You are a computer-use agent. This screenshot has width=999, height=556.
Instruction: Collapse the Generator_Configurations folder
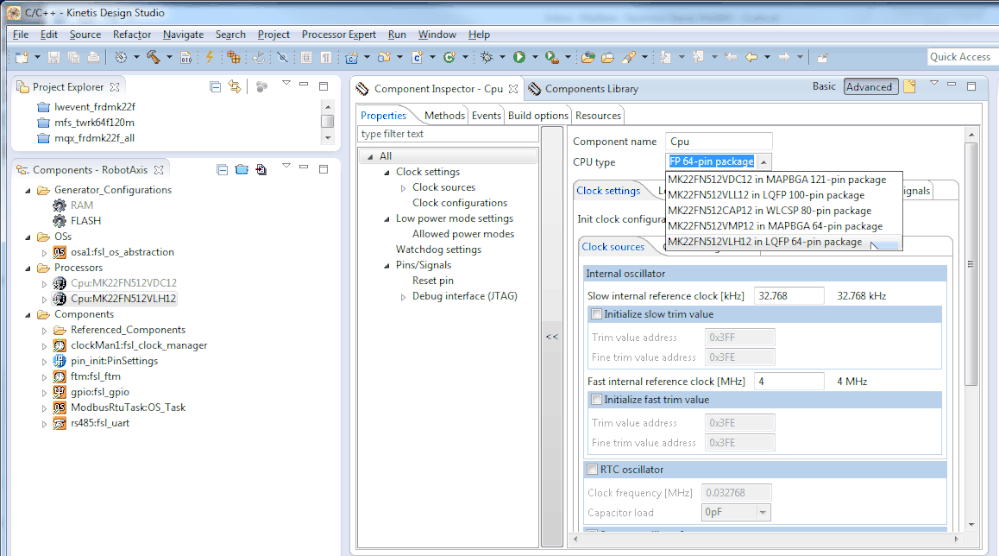(x=28, y=190)
